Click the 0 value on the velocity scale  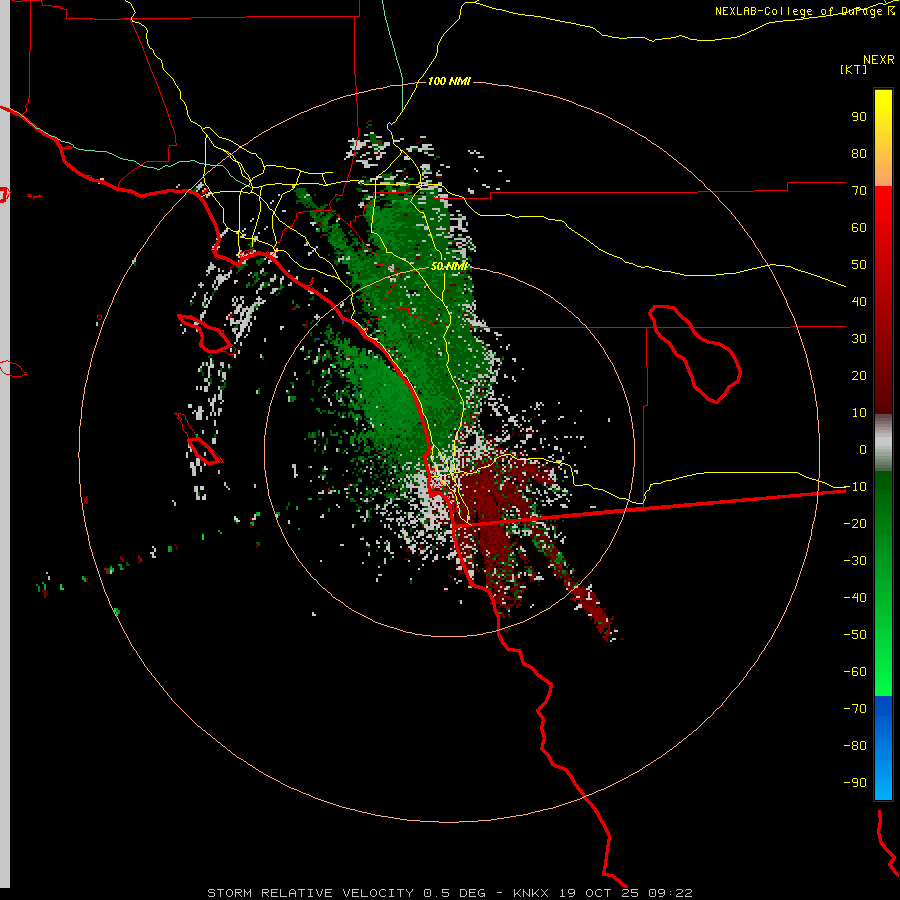click(x=863, y=449)
